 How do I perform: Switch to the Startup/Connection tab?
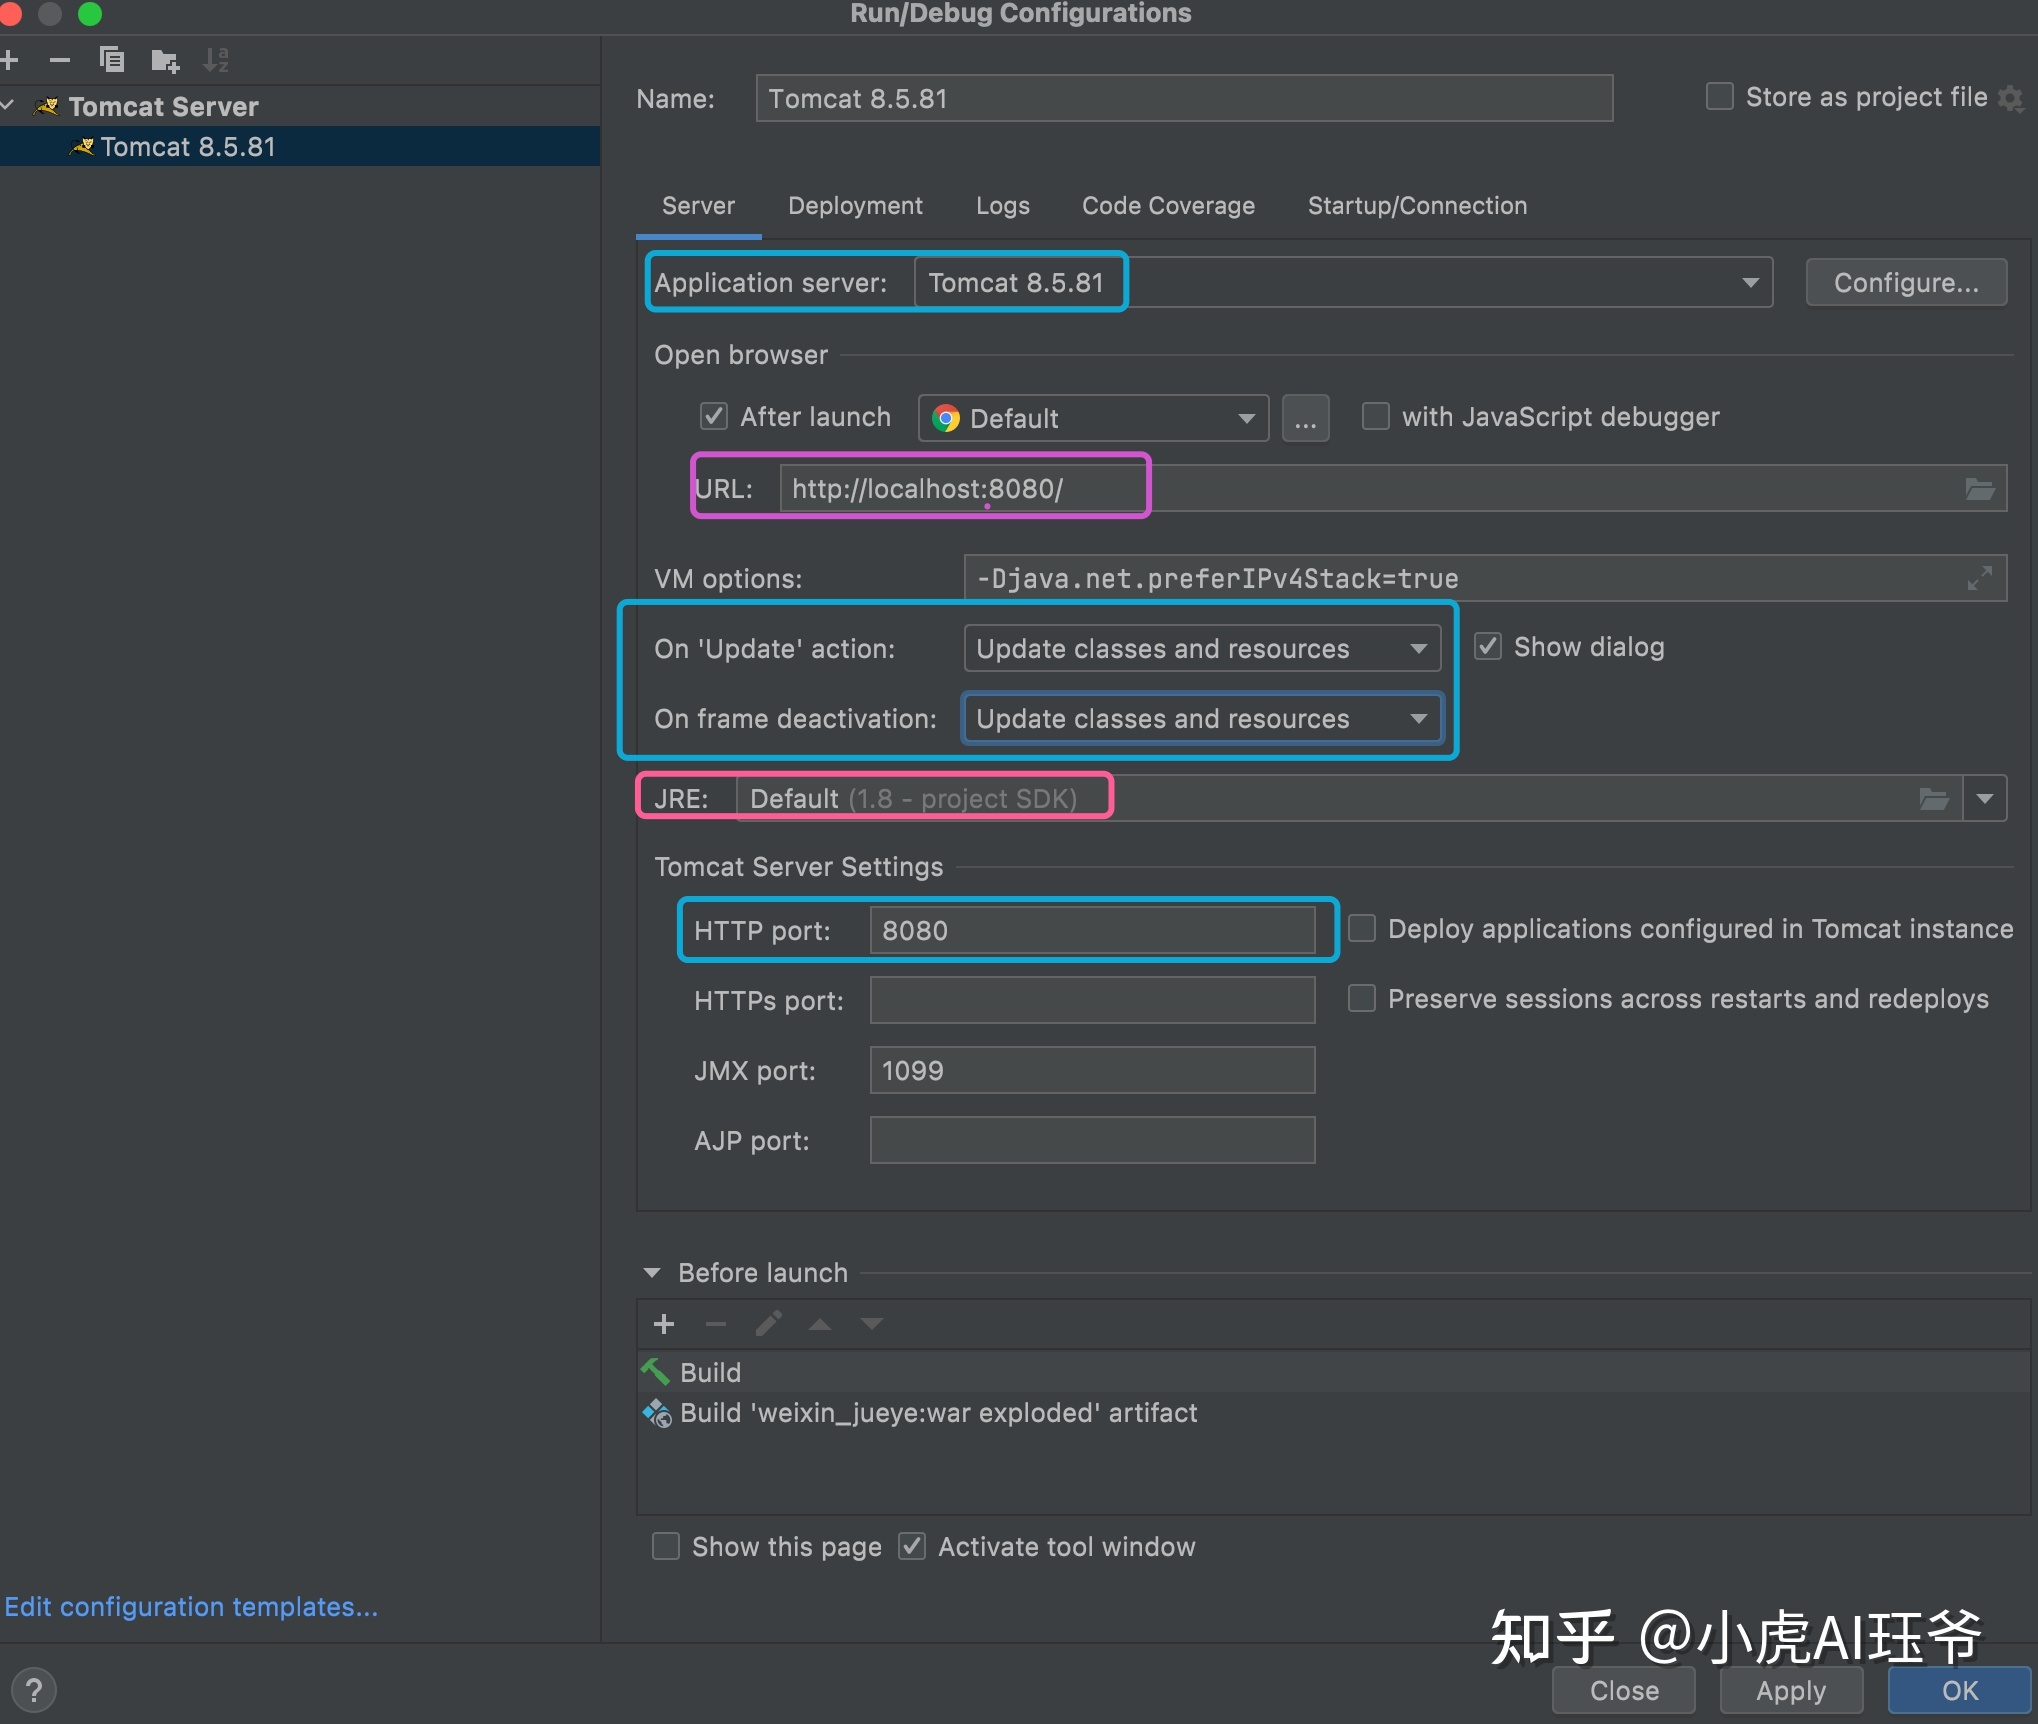pyautogui.click(x=1417, y=206)
